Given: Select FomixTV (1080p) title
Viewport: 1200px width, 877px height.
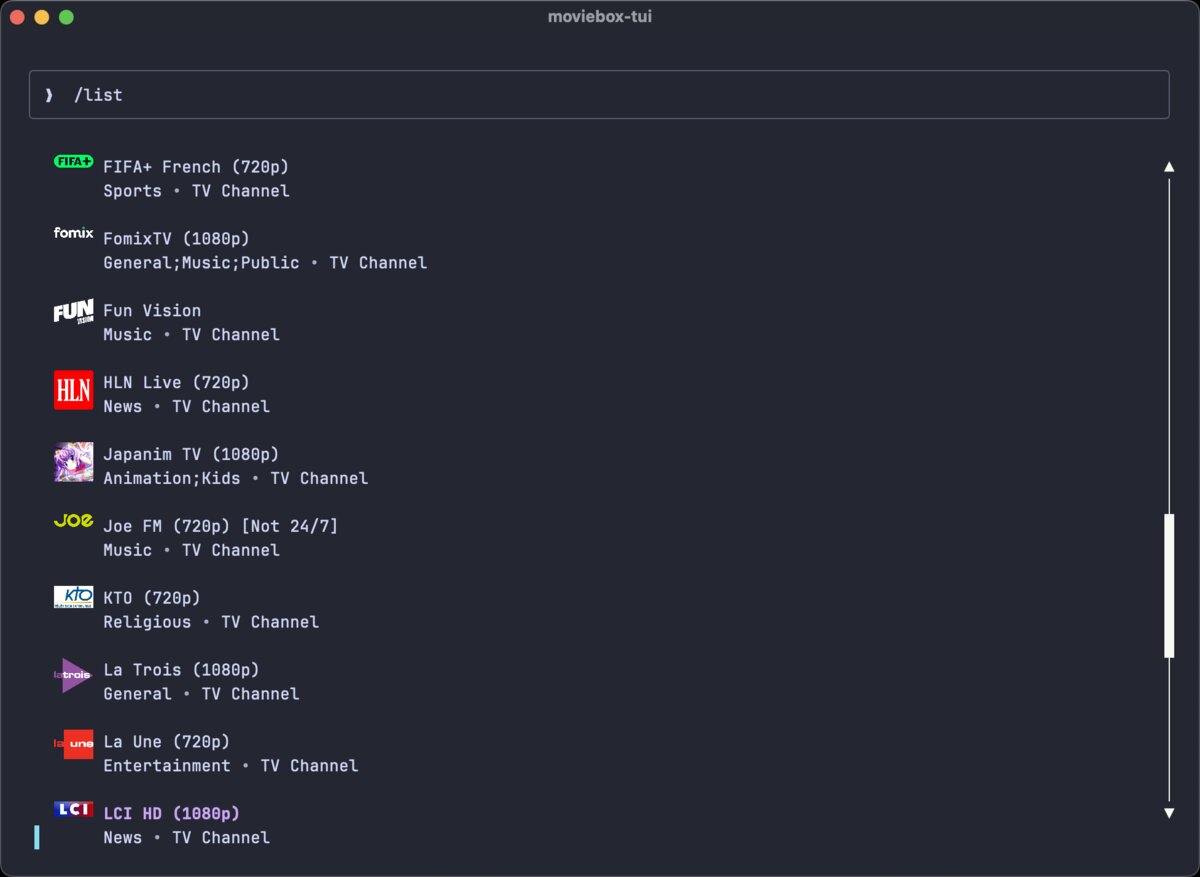Looking at the screenshot, I should pos(176,239).
